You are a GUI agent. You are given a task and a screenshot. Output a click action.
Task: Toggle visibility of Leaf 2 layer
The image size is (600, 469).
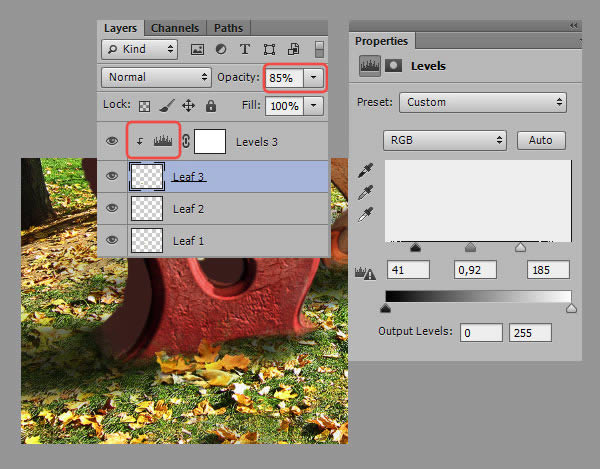113,208
